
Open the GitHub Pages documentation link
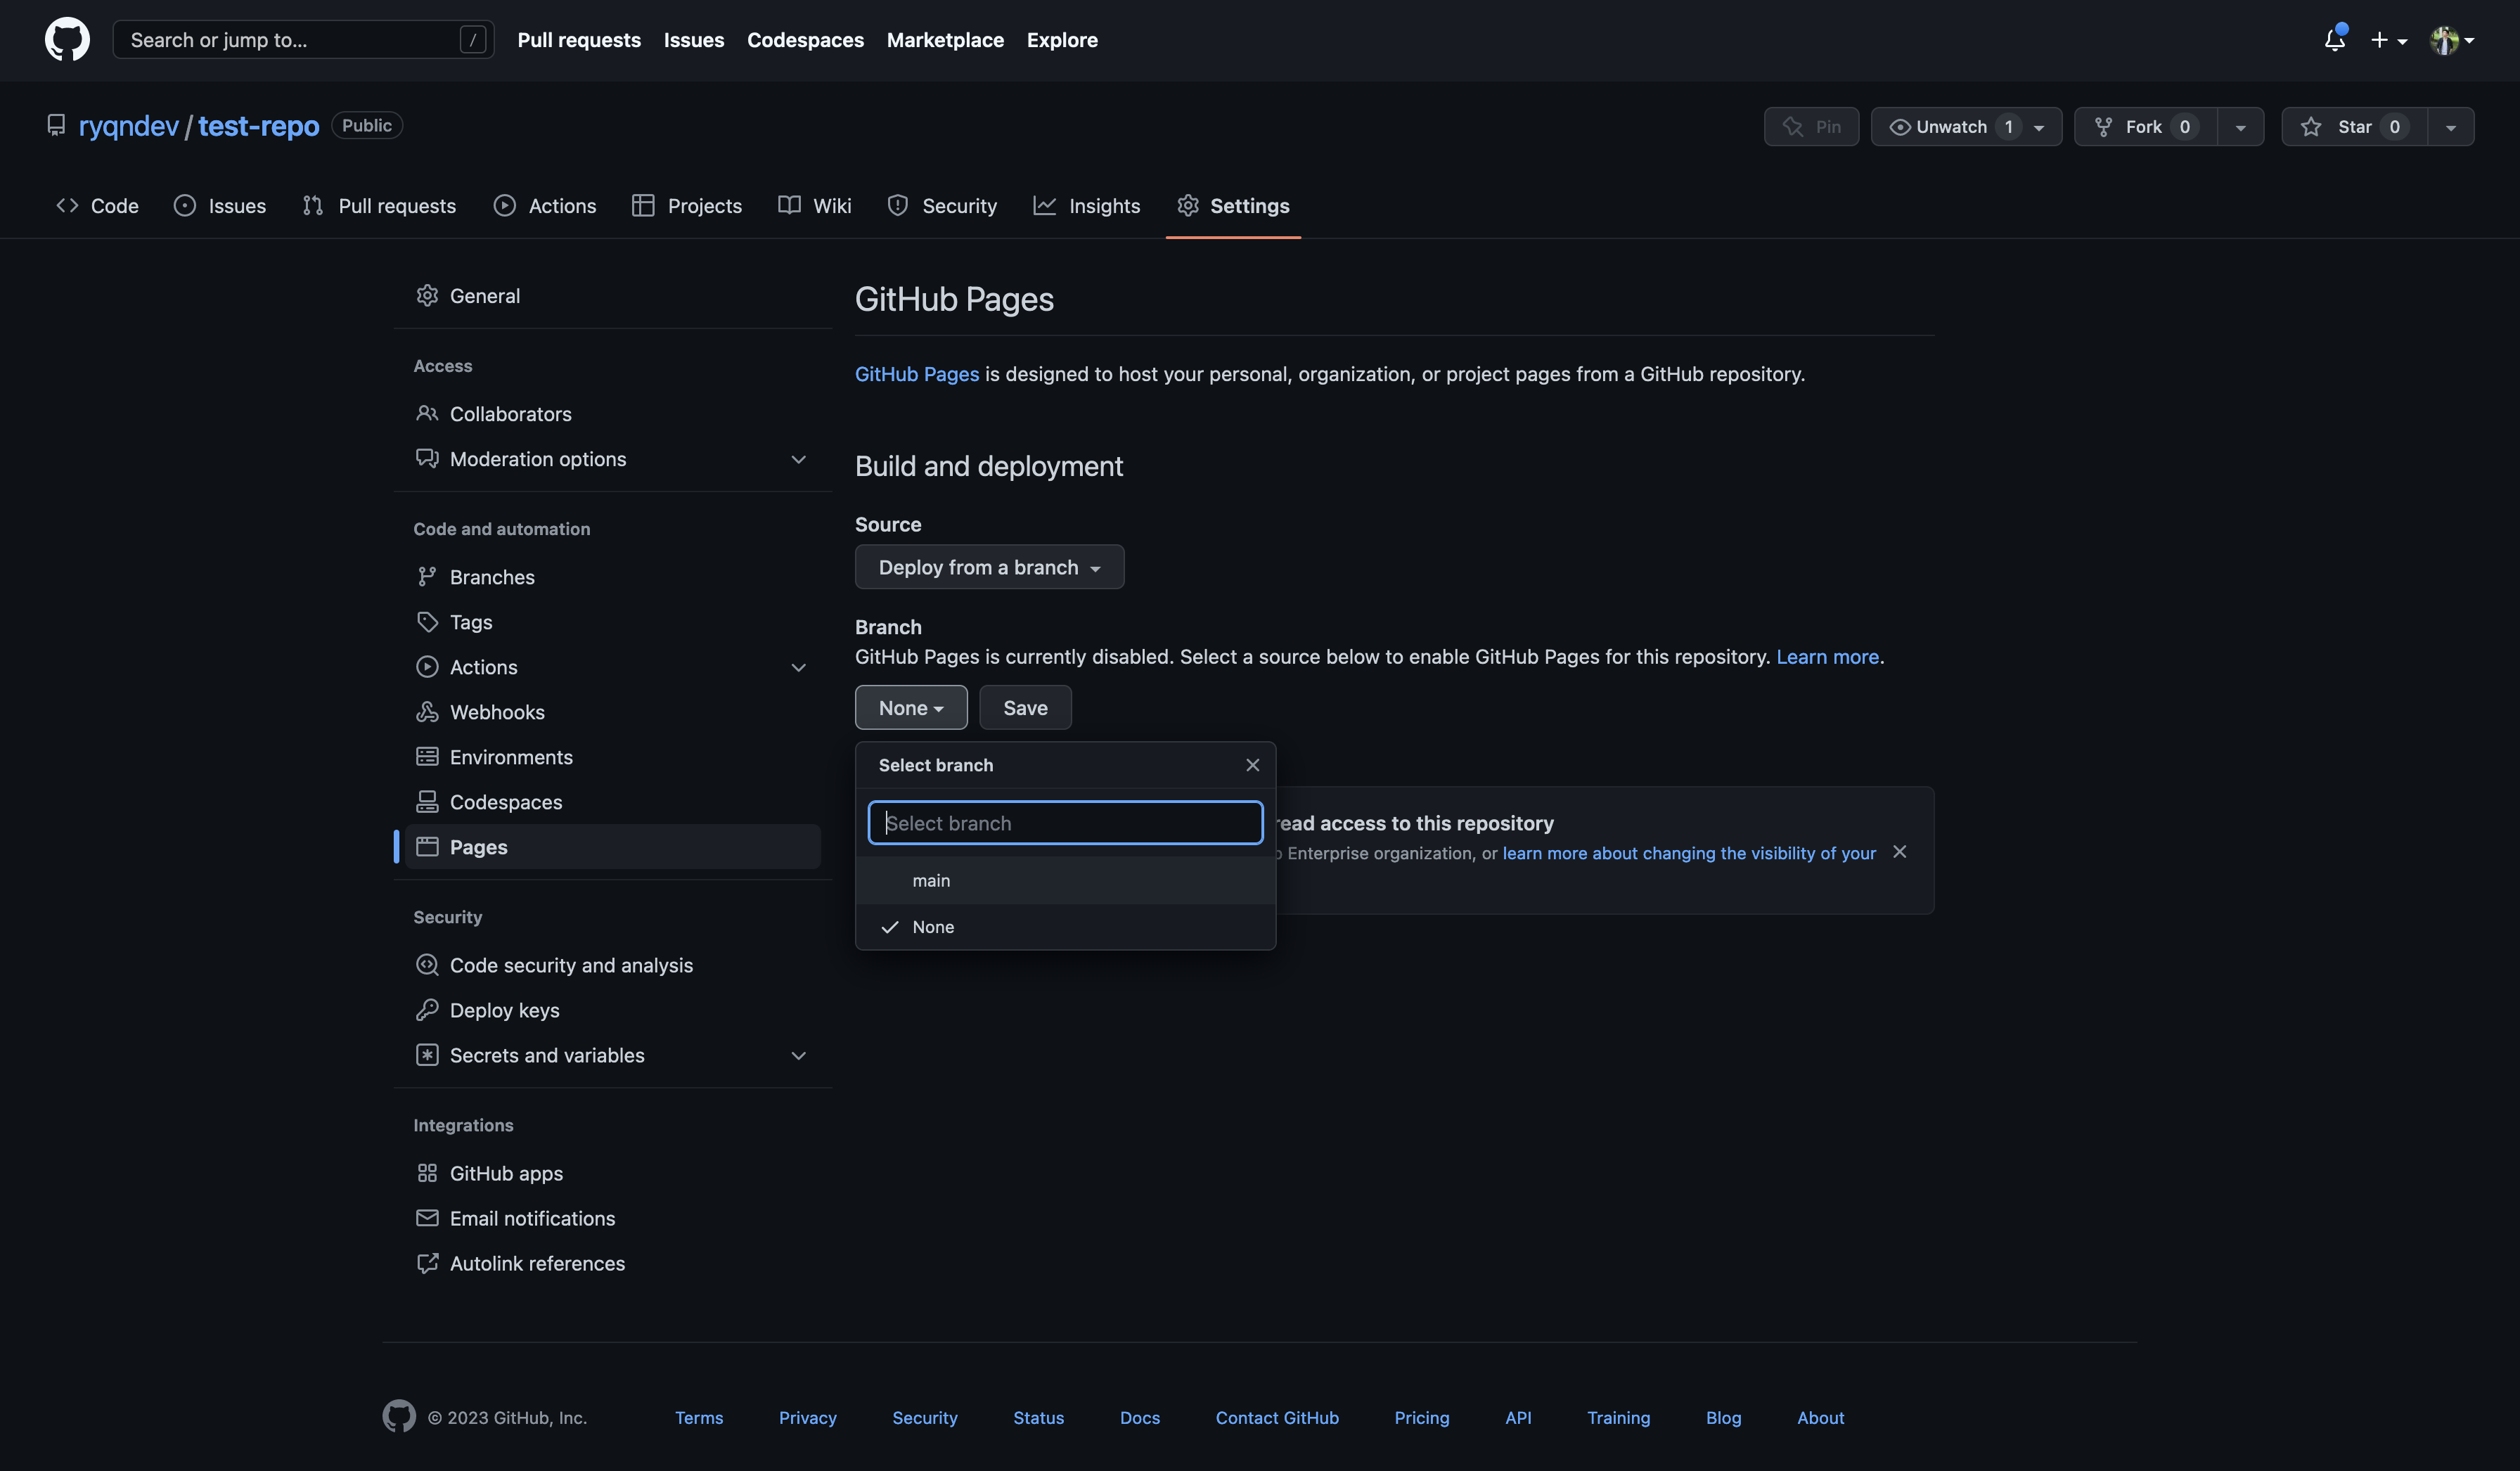[x=917, y=374]
